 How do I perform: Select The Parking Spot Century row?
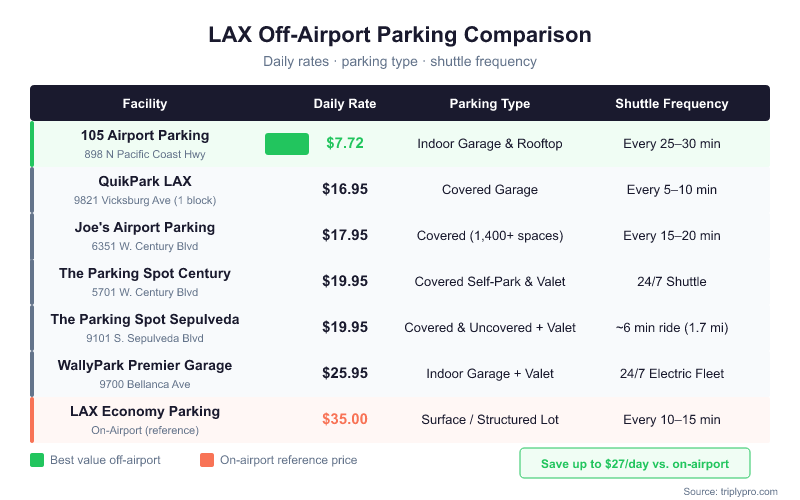pyautogui.click(x=145, y=274)
